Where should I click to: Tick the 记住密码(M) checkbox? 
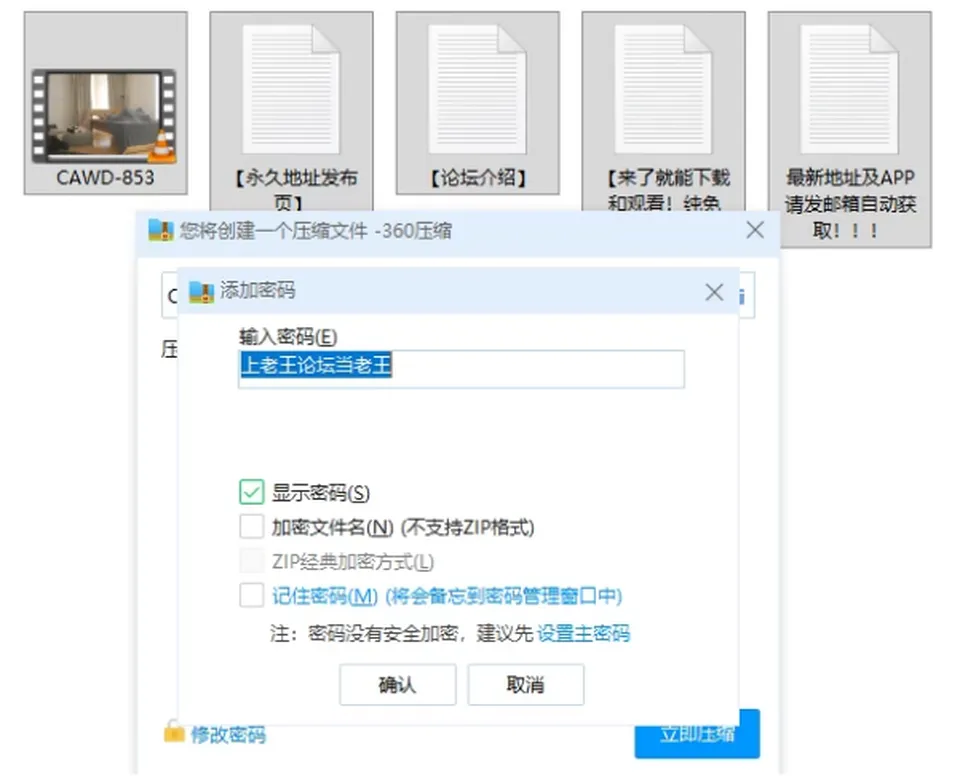point(252,595)
